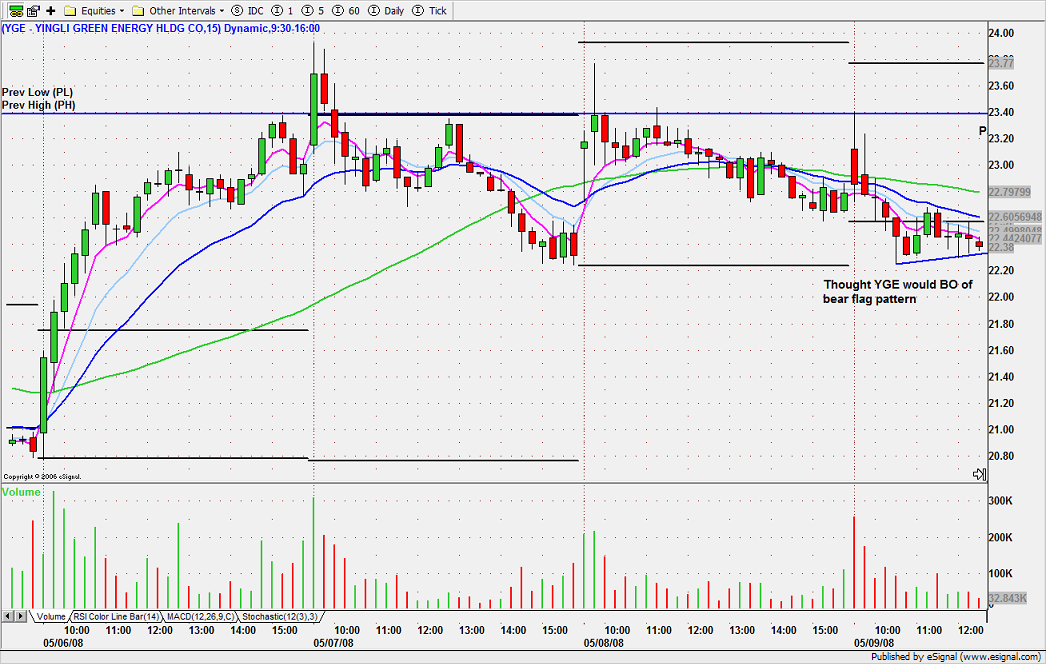
Task: Switch to the 1-minute interval
Action: tap(281, 11)
